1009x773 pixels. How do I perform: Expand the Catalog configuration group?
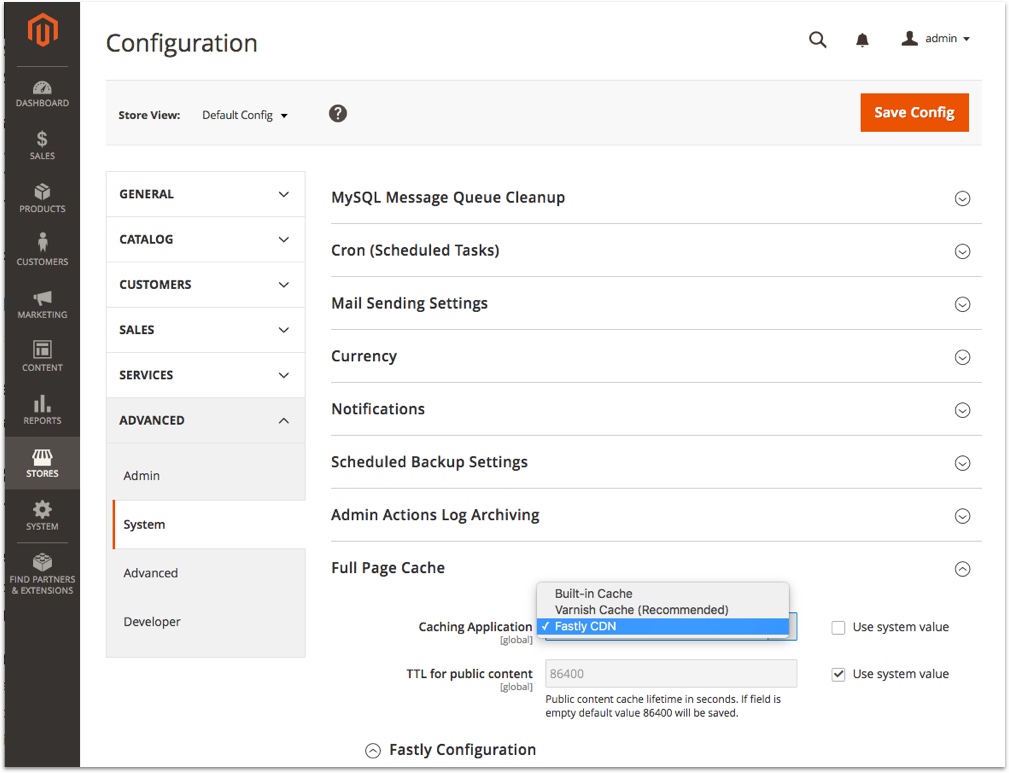pos(205,240)
